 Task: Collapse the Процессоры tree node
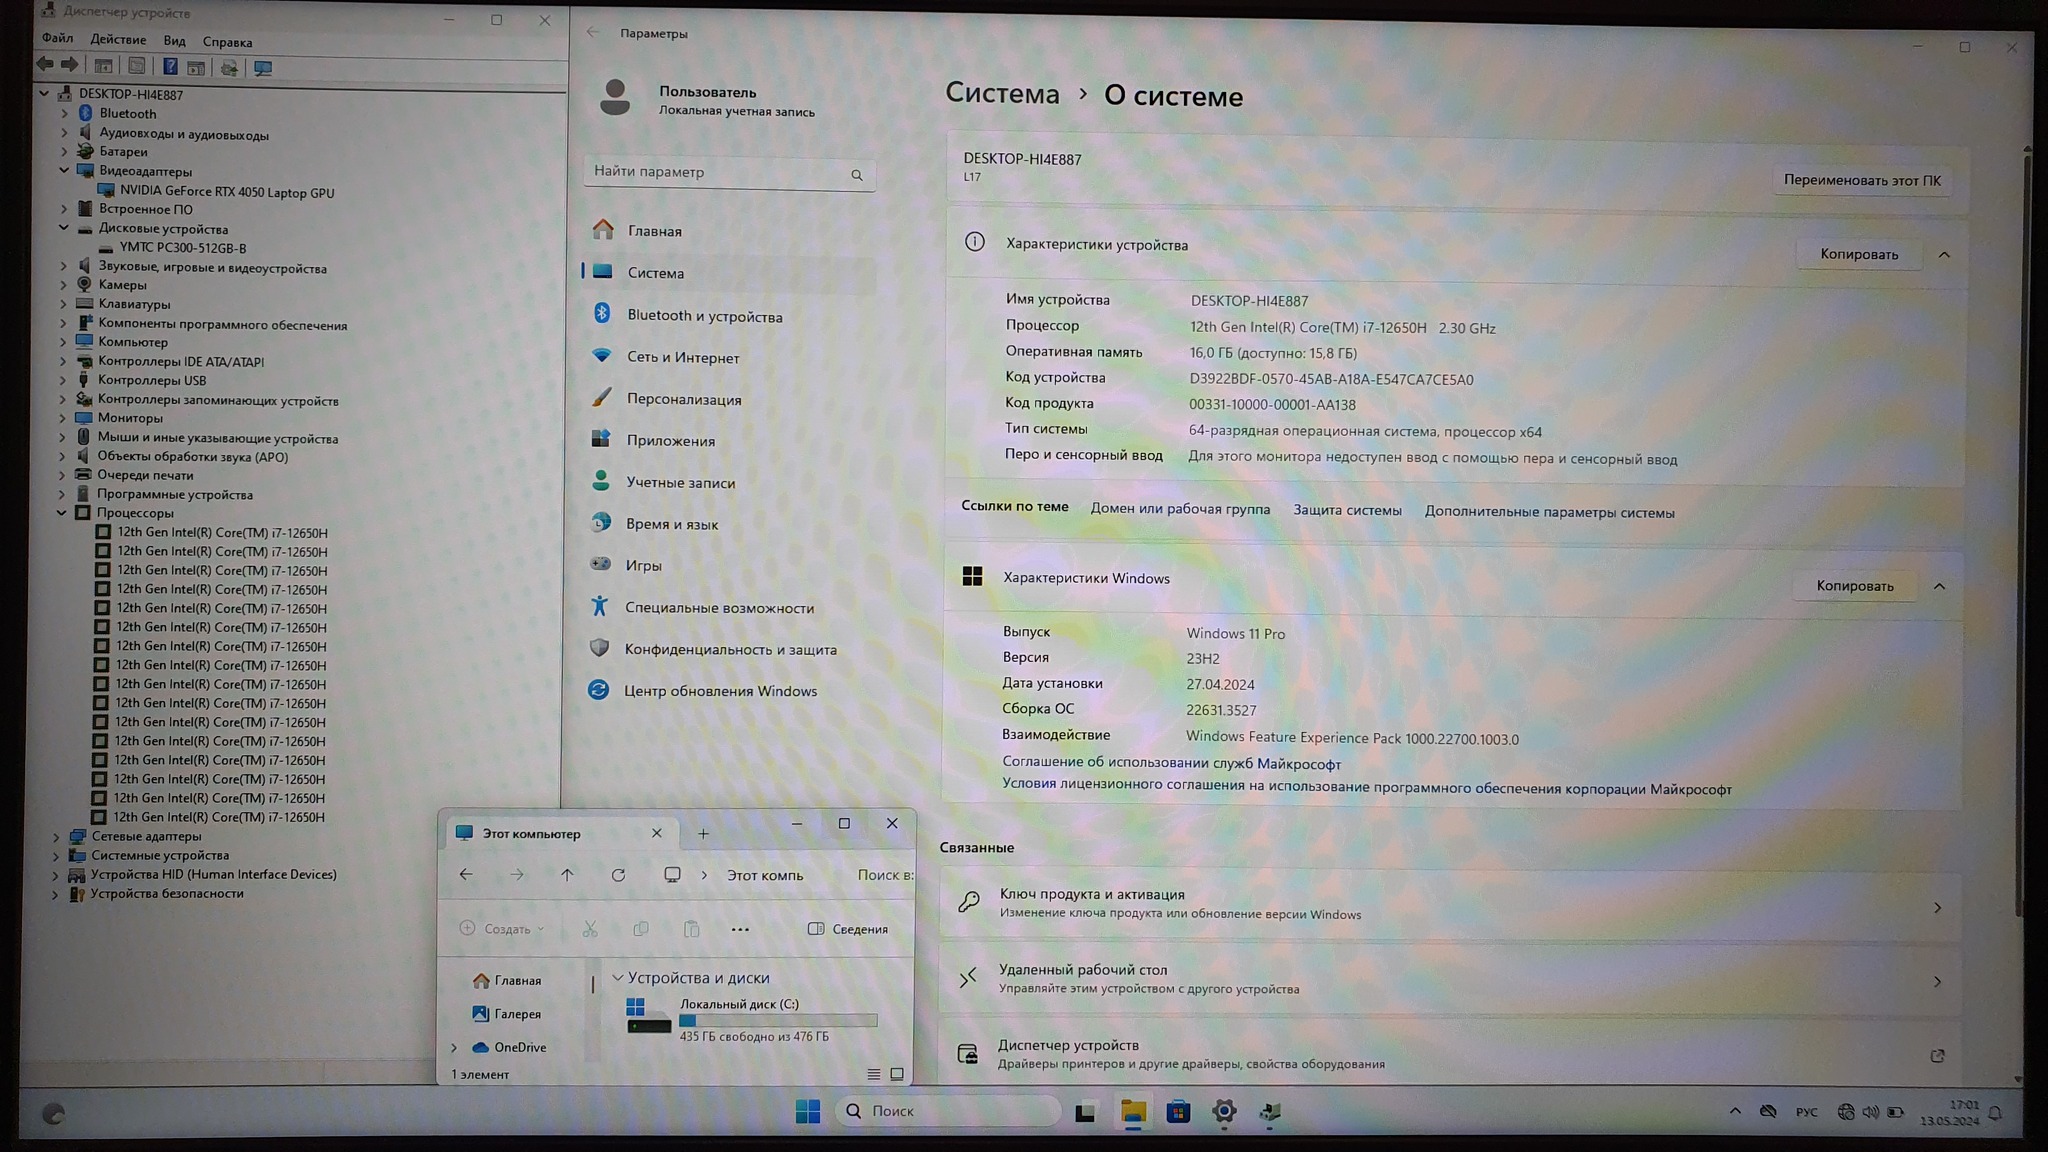(62, 513)
